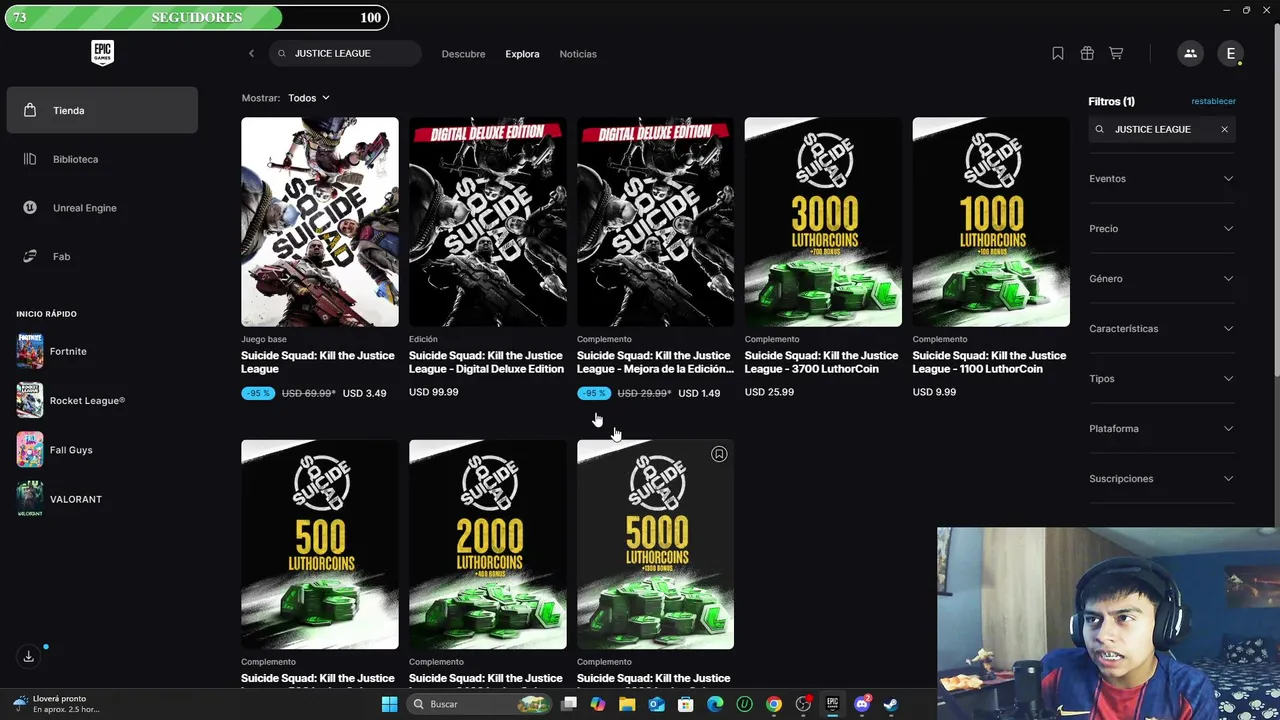
Task: Expand the Suscripciones filter
Action: pyautogui.click(x=1162, y=479)
